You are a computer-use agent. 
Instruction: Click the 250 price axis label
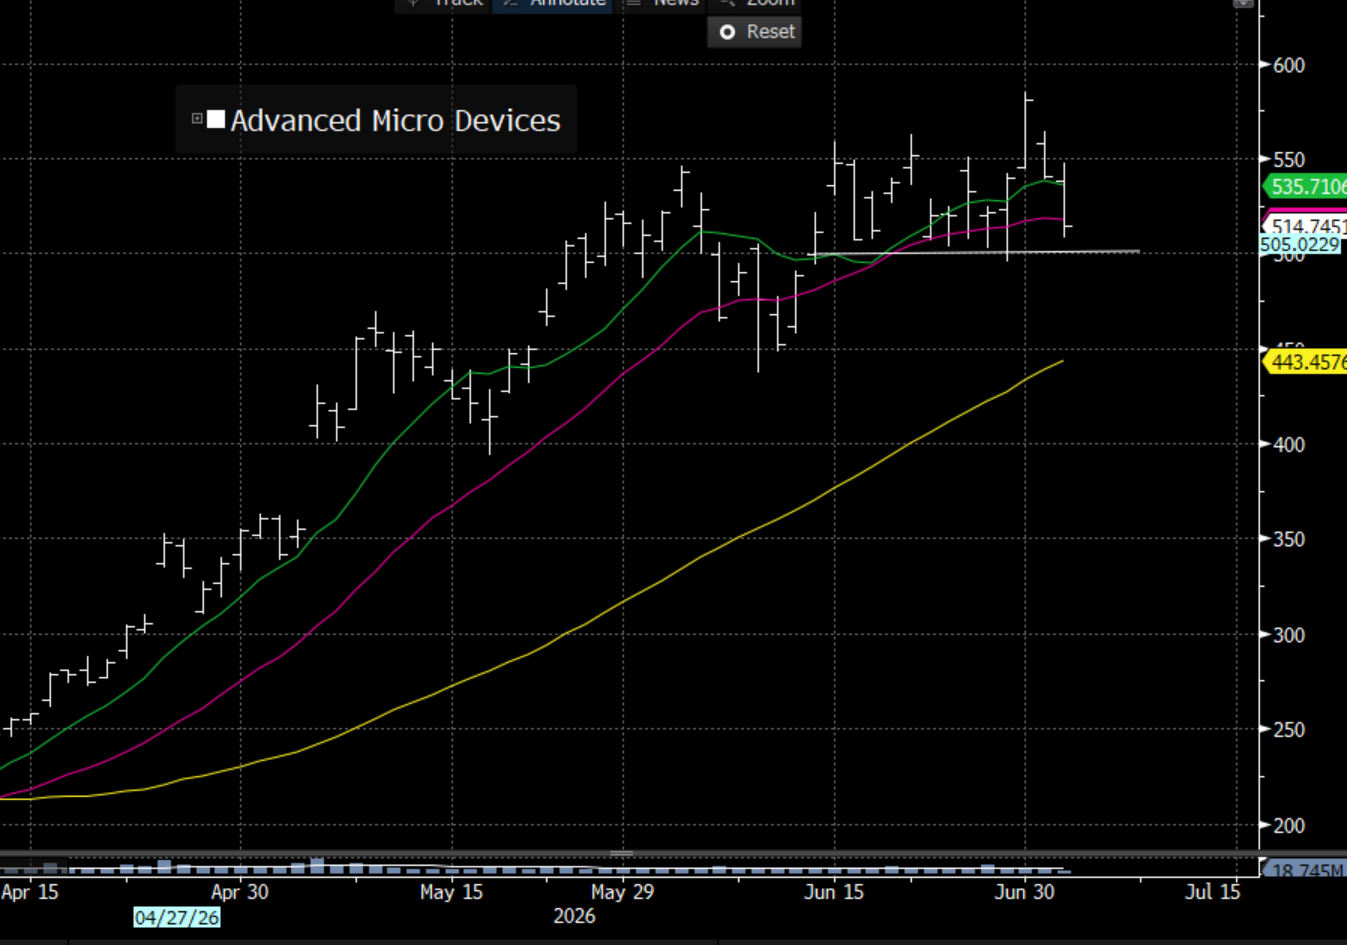[1289, 730]
